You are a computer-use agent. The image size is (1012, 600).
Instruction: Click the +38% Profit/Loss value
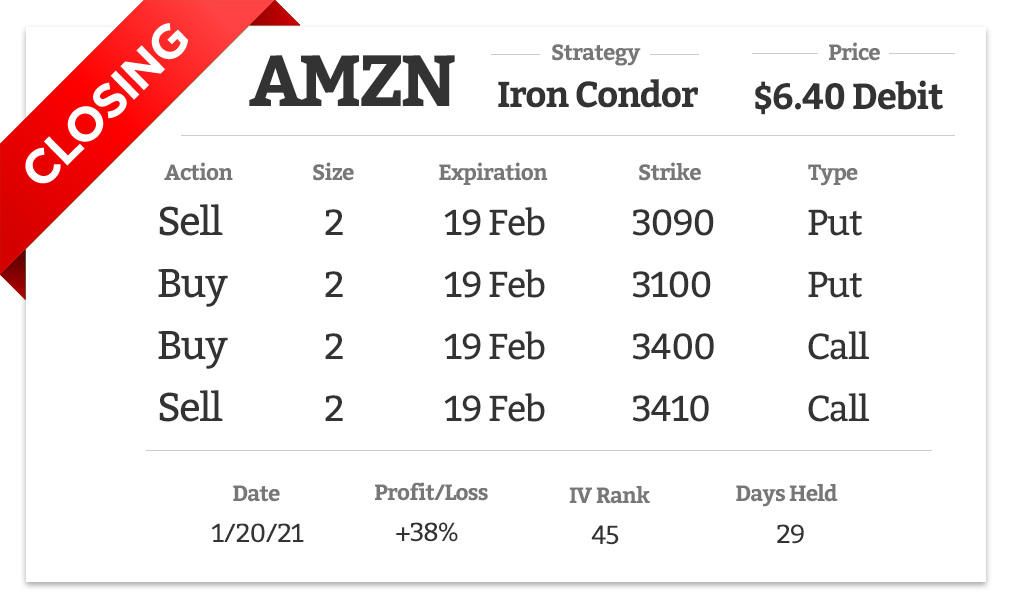point(426,533)
